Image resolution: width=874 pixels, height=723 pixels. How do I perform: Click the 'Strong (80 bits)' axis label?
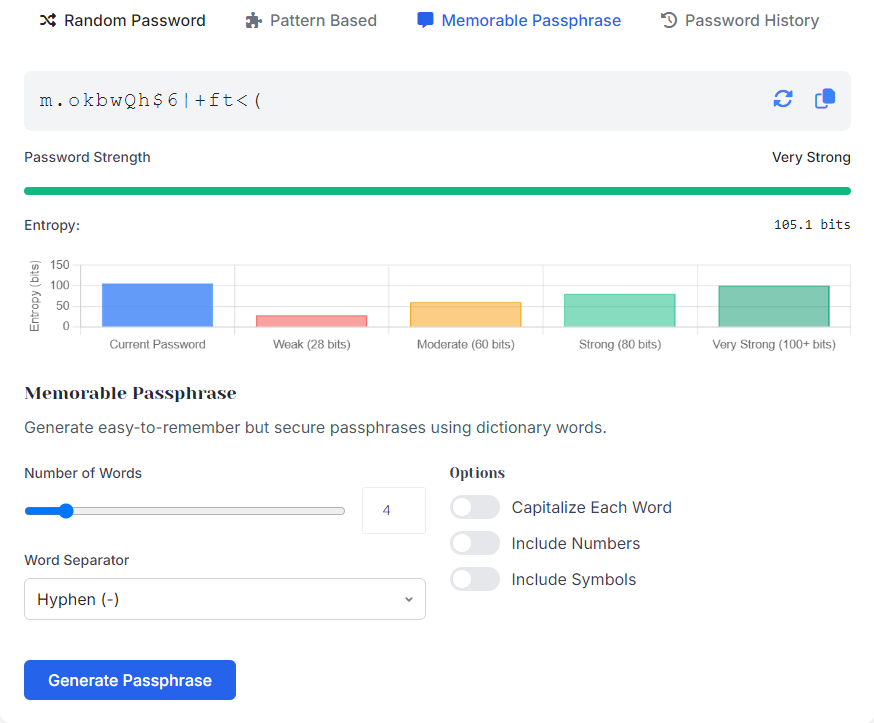(x=620, y=344)
